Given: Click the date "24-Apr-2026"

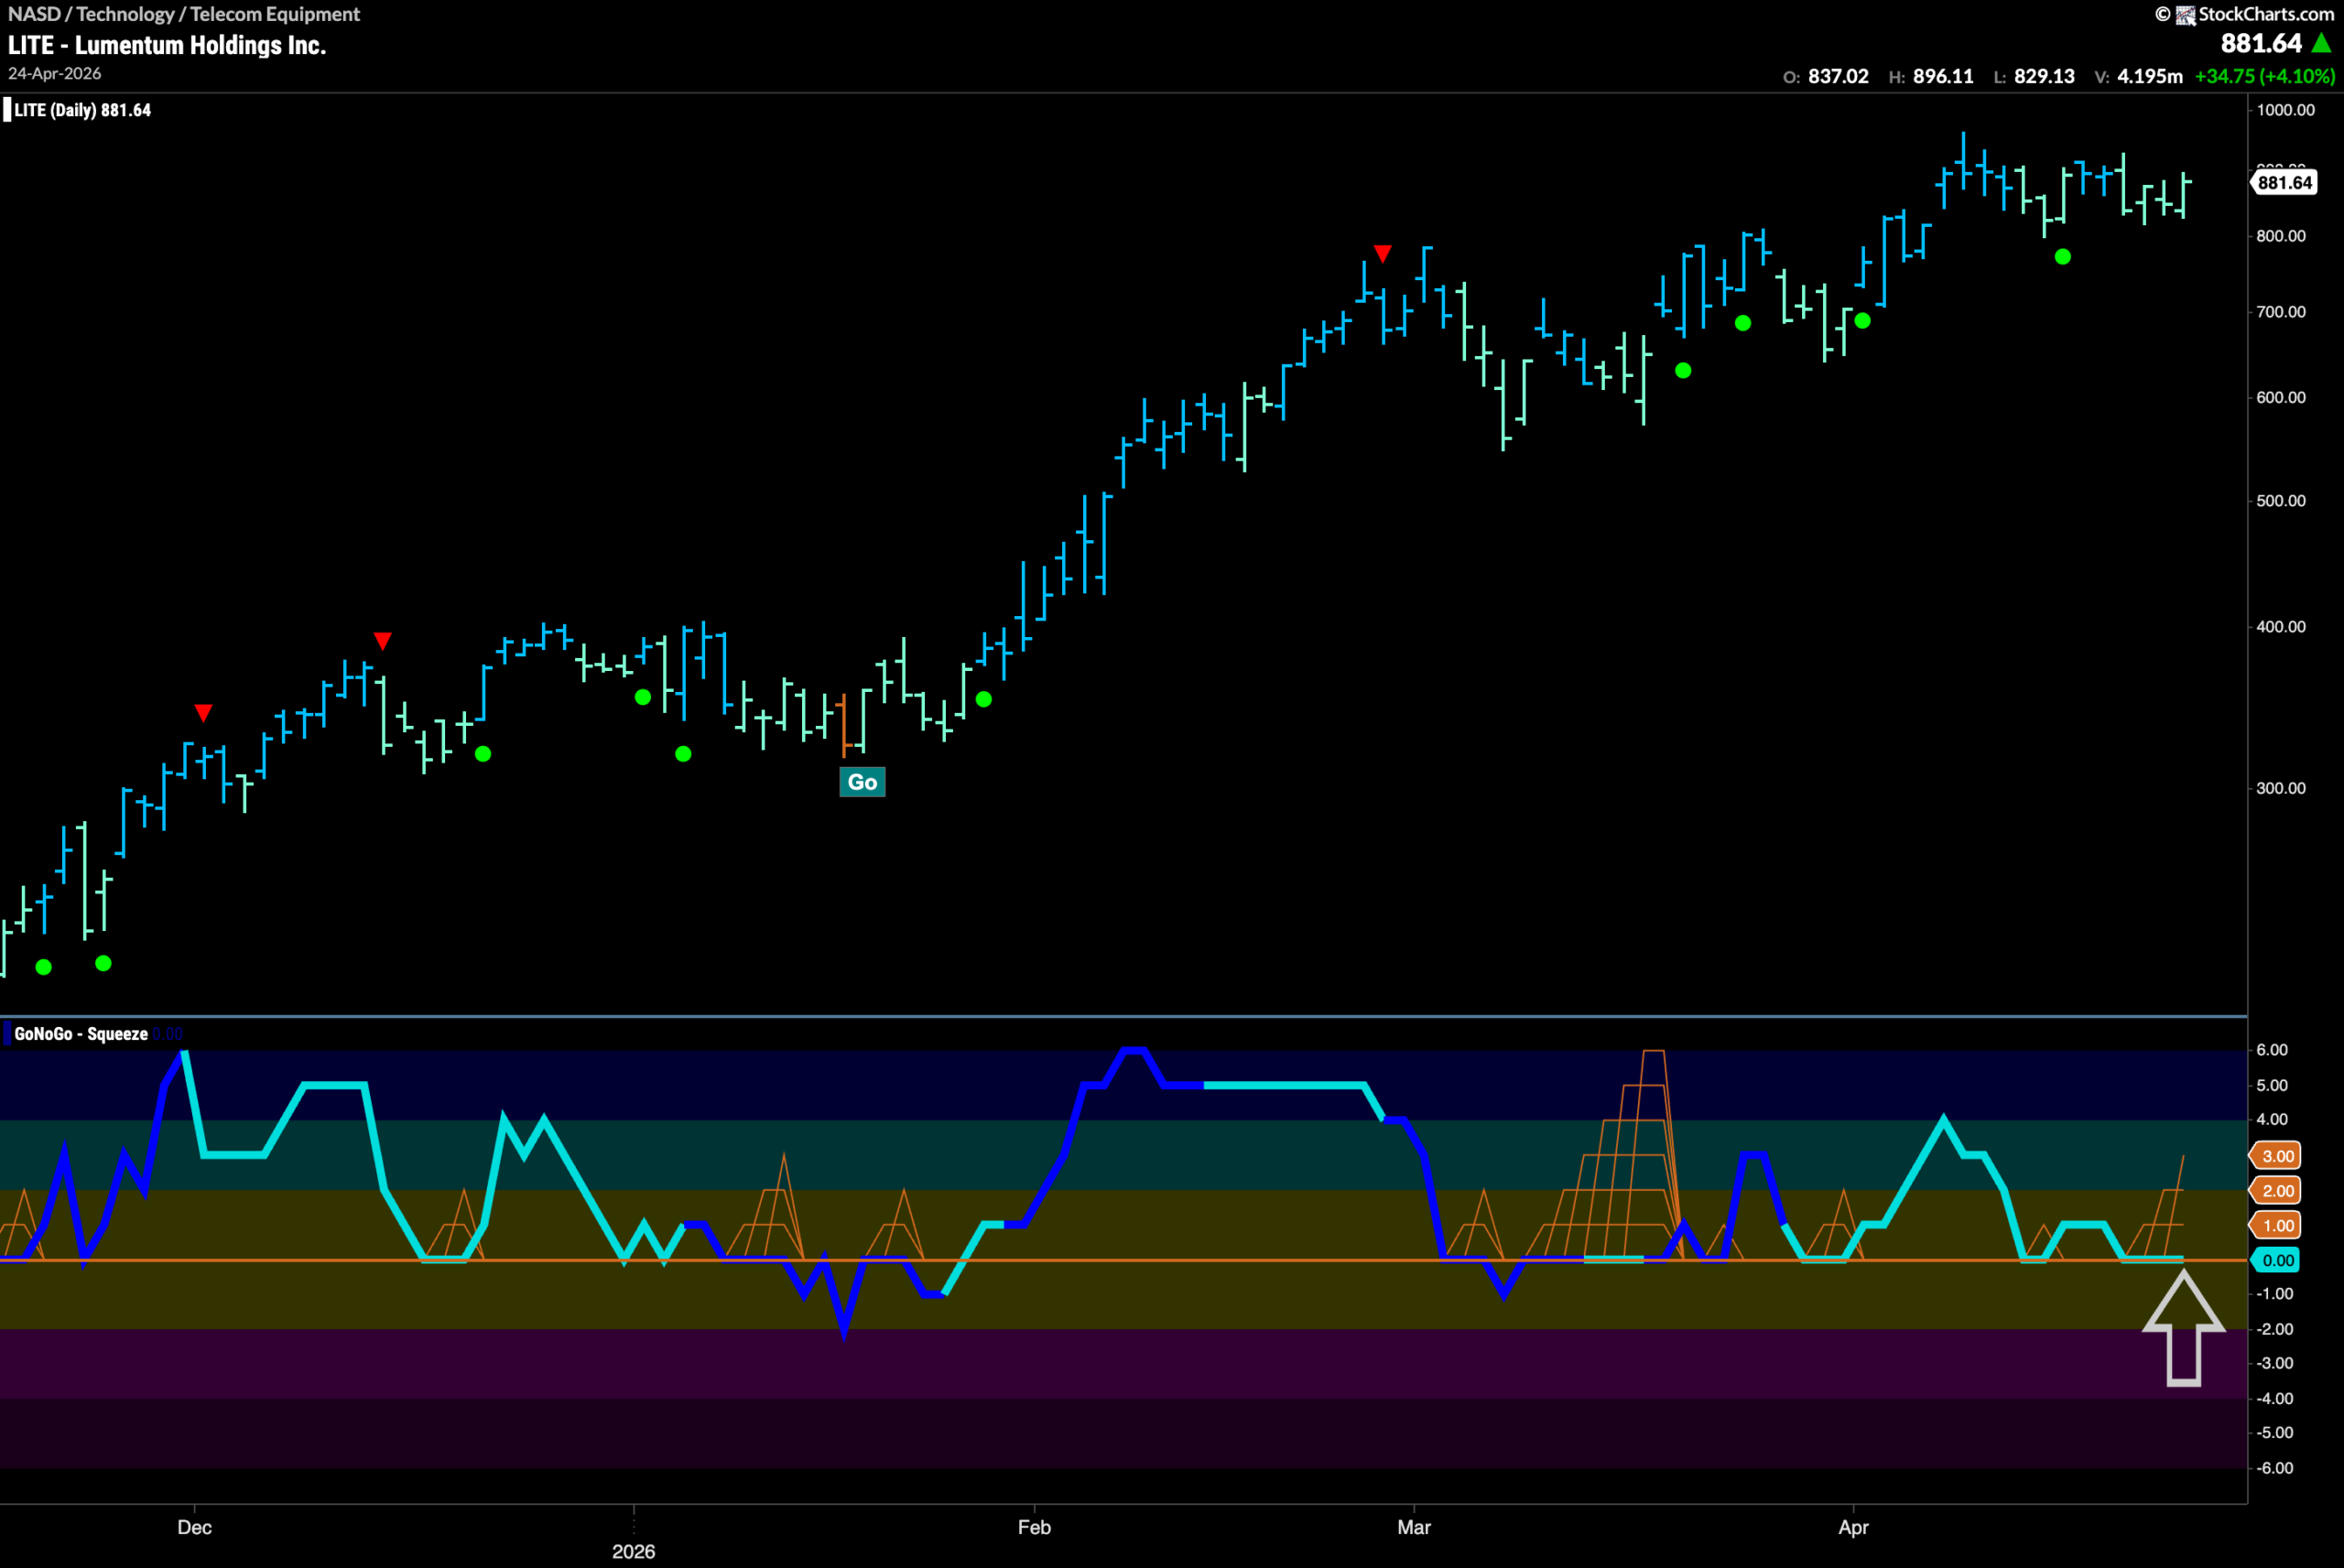Looking at the screenshot, I should (x=55, y=74).
